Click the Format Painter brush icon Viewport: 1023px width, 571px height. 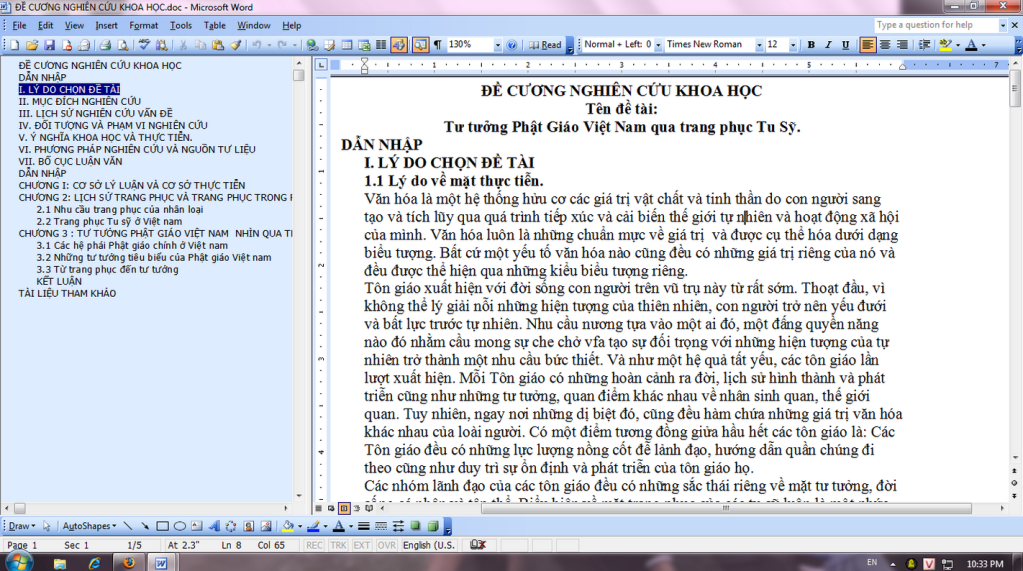(236, 45)
